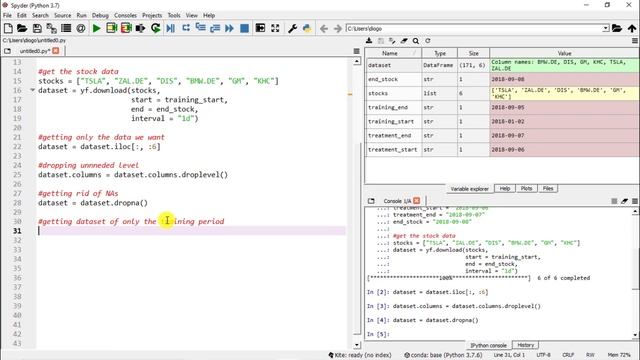Open the View menu

click(191, 15)
